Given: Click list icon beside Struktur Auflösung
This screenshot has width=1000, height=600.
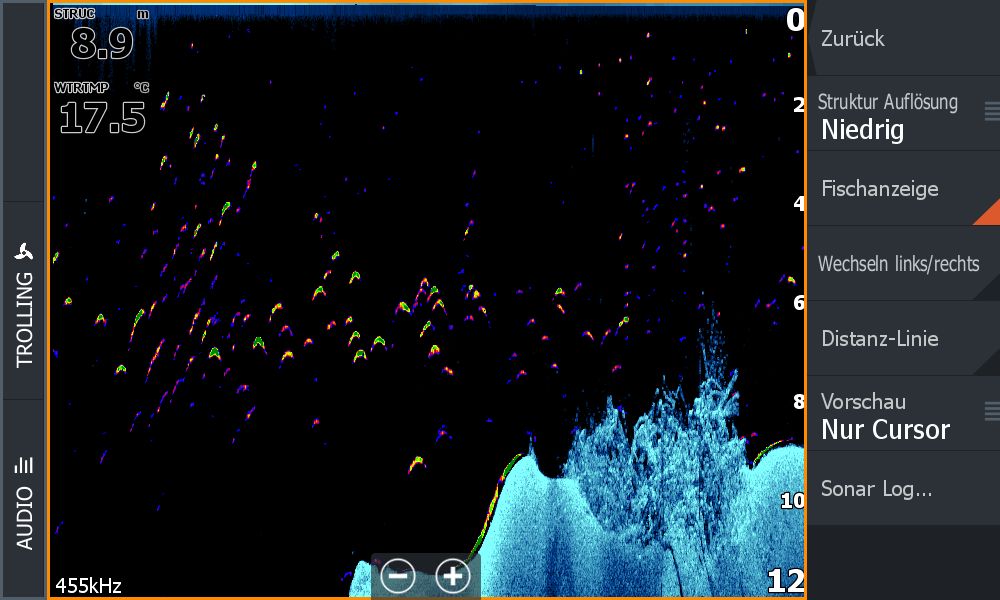Looking at the screenshot, I should [x=991, y=110].
